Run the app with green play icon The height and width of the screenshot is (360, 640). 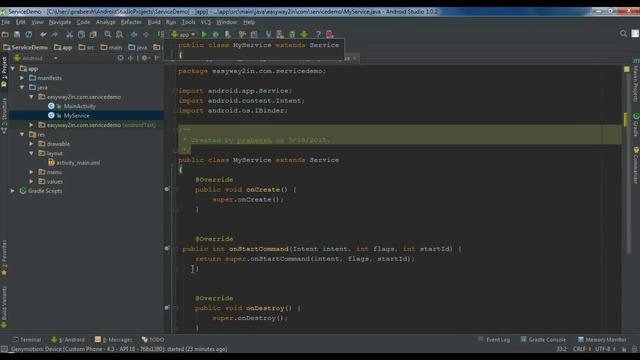coord(204,34)
